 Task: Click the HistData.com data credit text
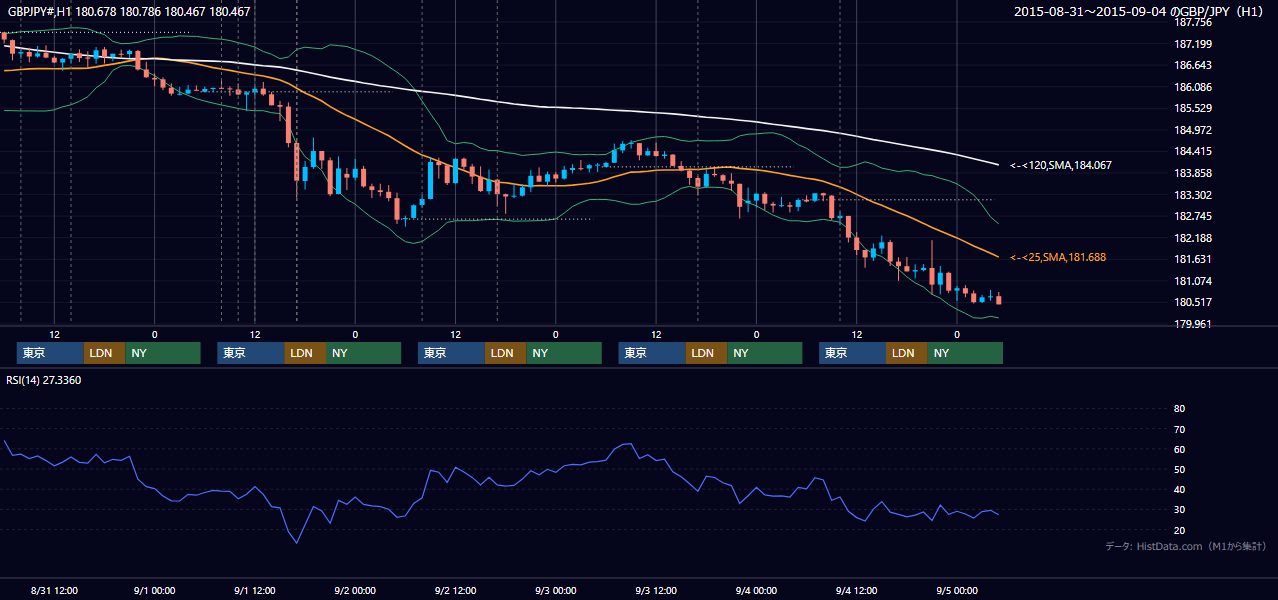(1186, 546)
